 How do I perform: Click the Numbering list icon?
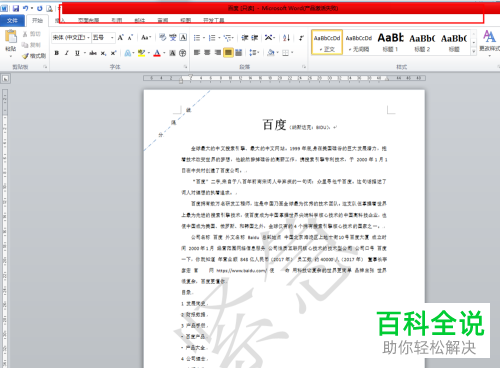coord(212,38)
